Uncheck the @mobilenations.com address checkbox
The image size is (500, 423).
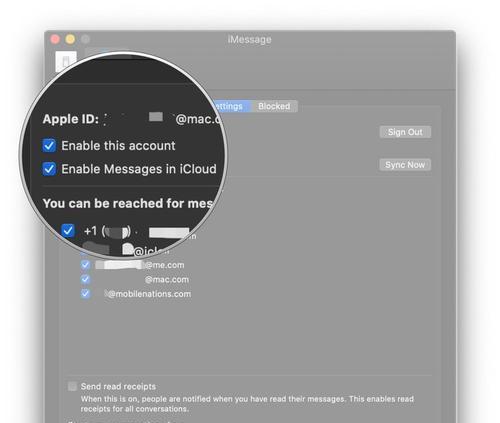coord(85,294)
